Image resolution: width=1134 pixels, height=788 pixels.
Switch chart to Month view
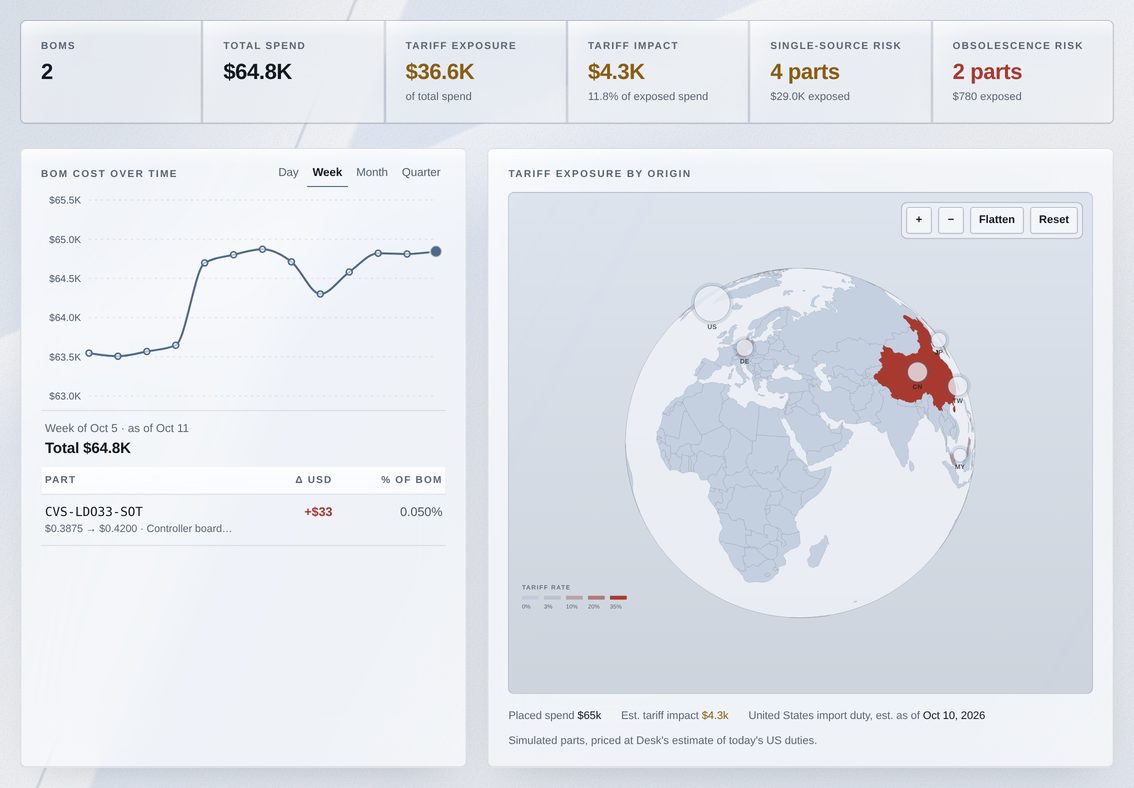[372, 172]
